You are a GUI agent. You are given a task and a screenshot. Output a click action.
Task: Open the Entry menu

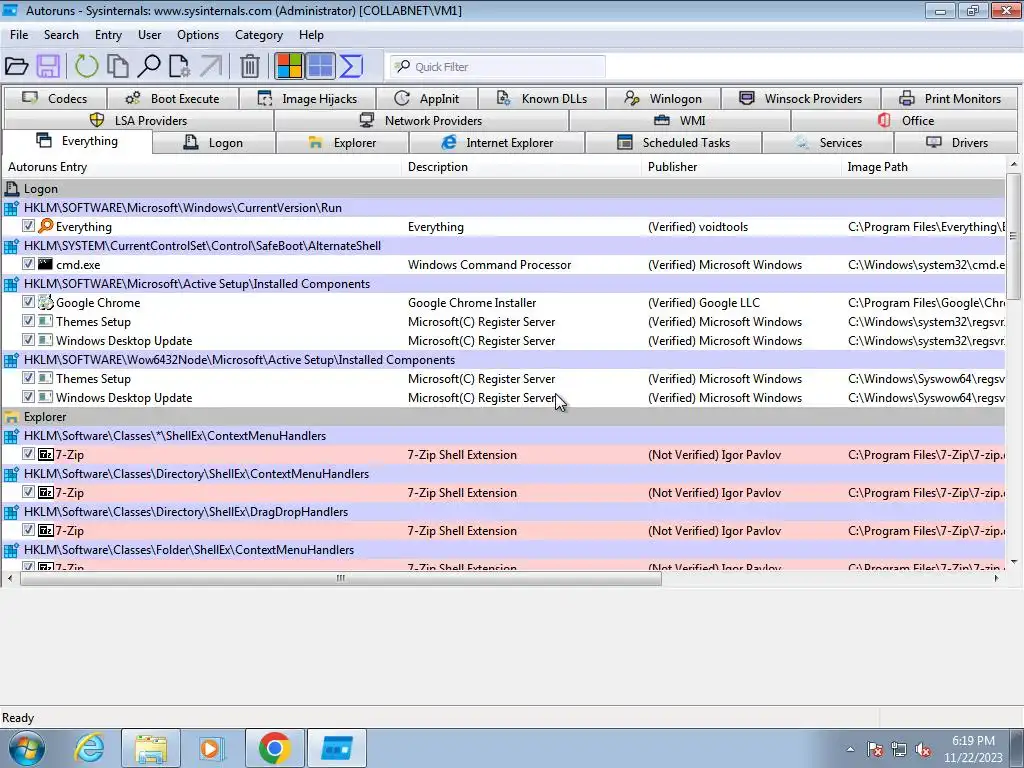(x=108, y=35)
